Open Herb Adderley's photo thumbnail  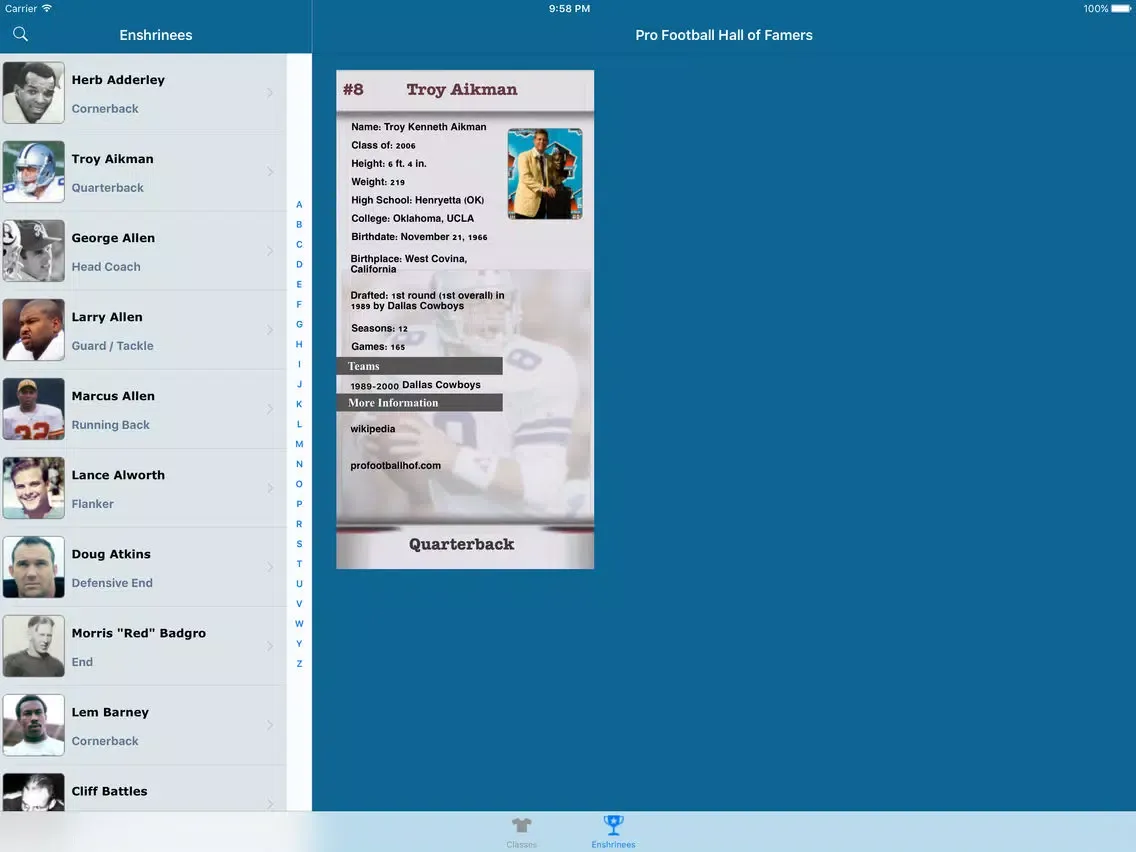[33, 93]
